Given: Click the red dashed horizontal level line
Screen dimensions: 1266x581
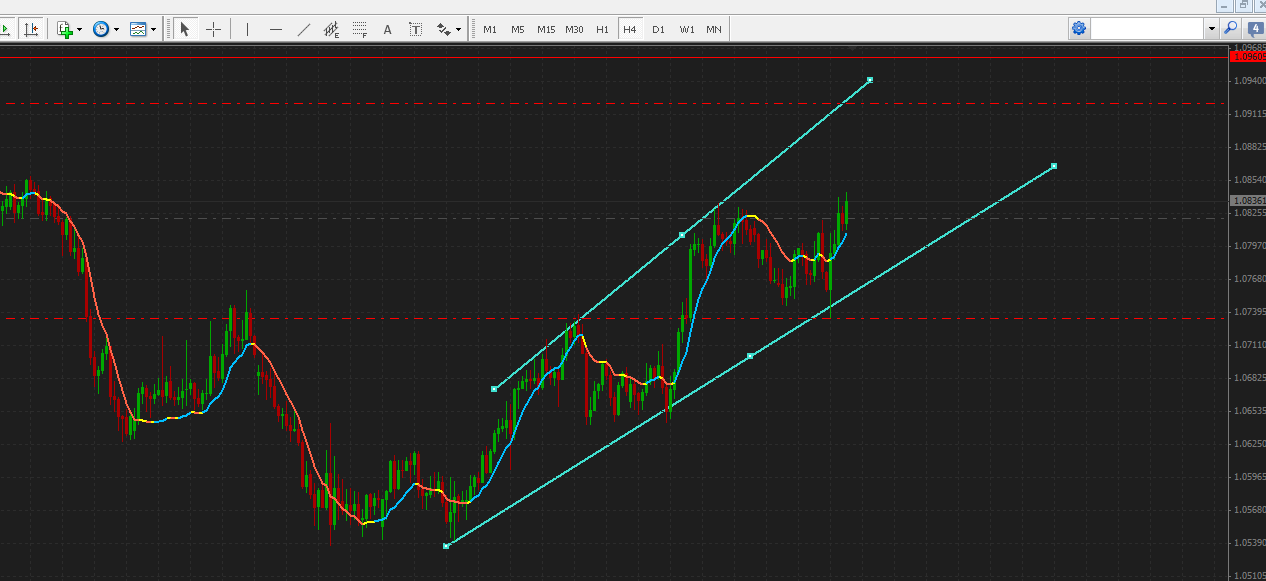Looking at the screenshot, I should [612, 318].
